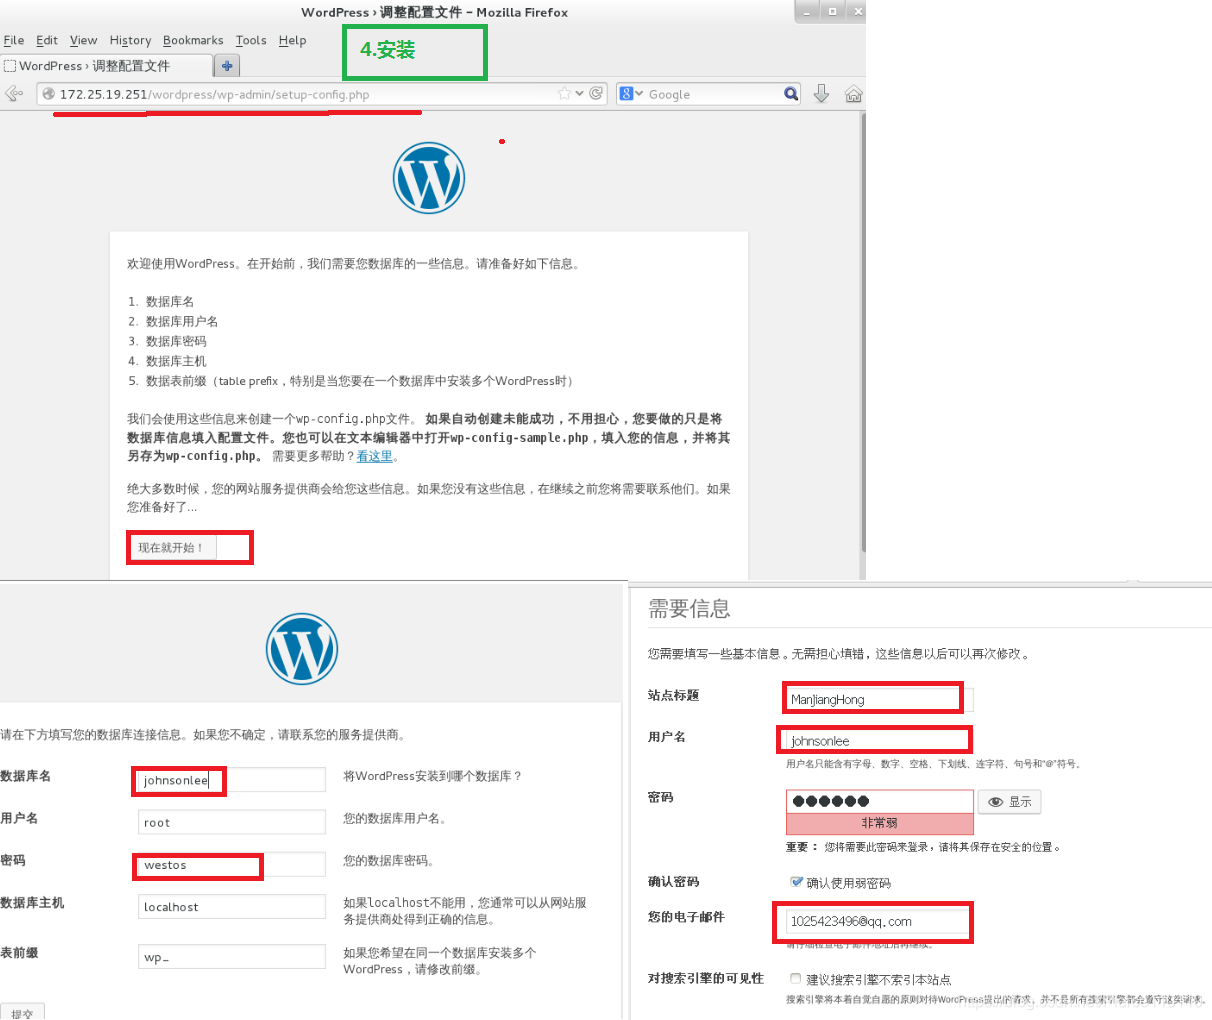Open the bookmark star dropdown in the address bar
This screenshot has height=1020, width=1212.
coord(565,92)
